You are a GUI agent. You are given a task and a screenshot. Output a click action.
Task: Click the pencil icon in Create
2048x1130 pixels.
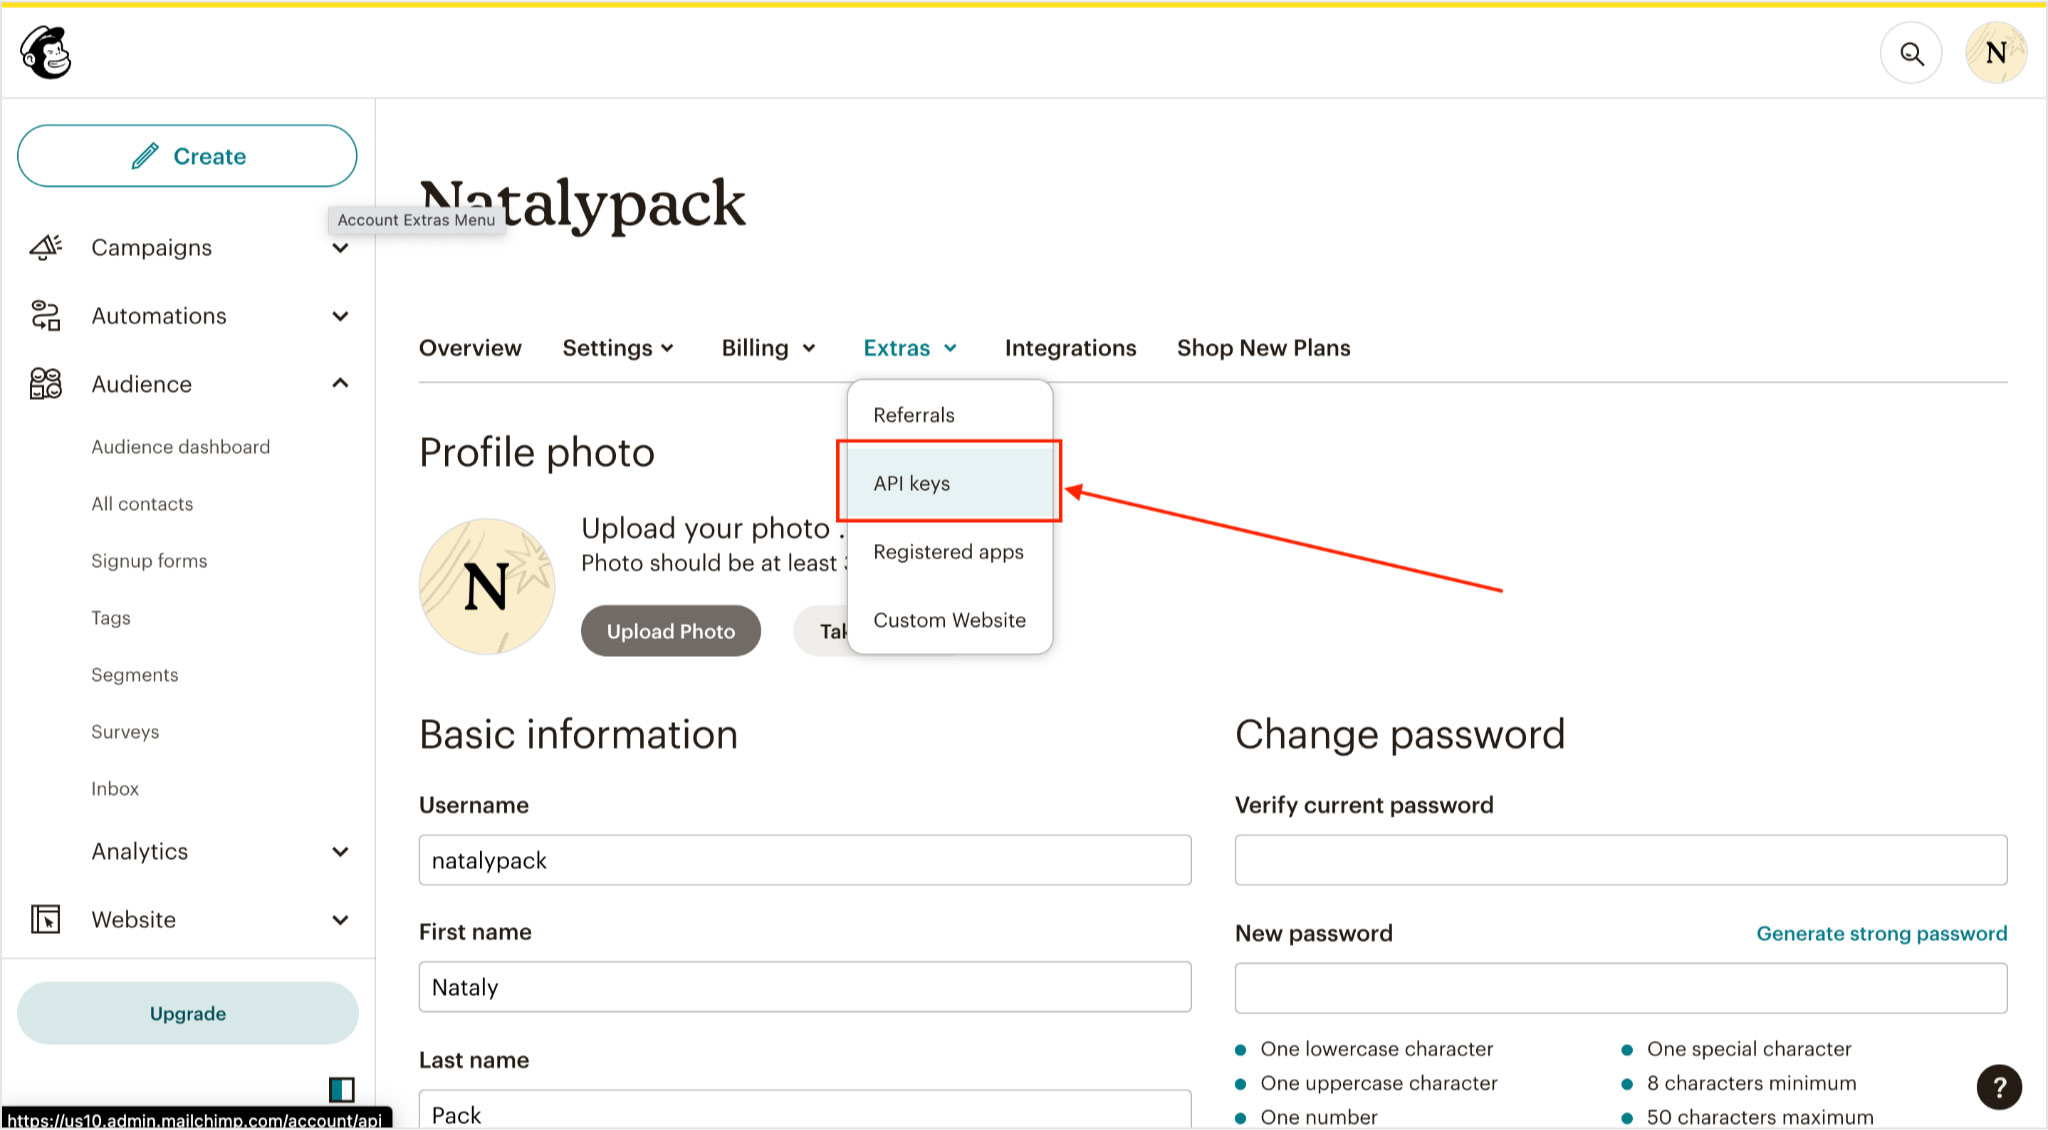145,156
